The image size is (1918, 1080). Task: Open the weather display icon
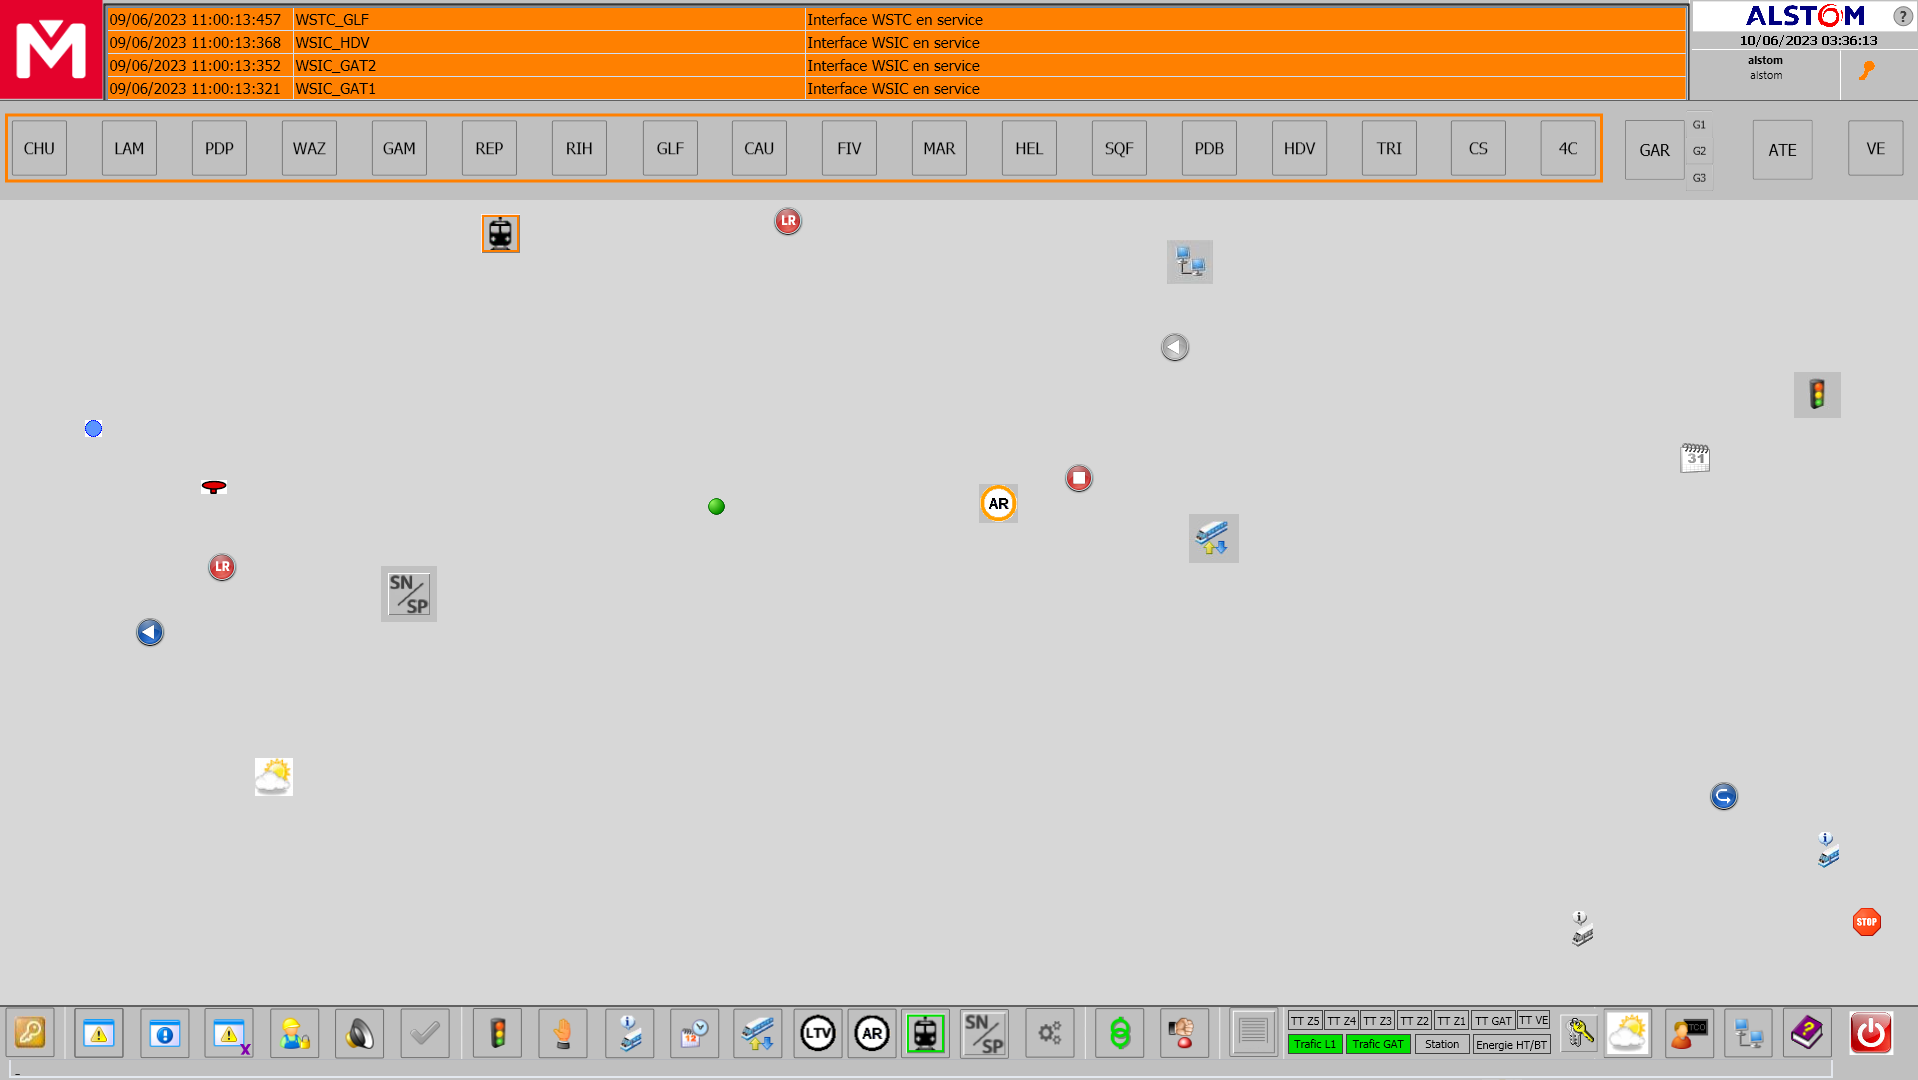pyautogui.click(x=1627, y=1034)
